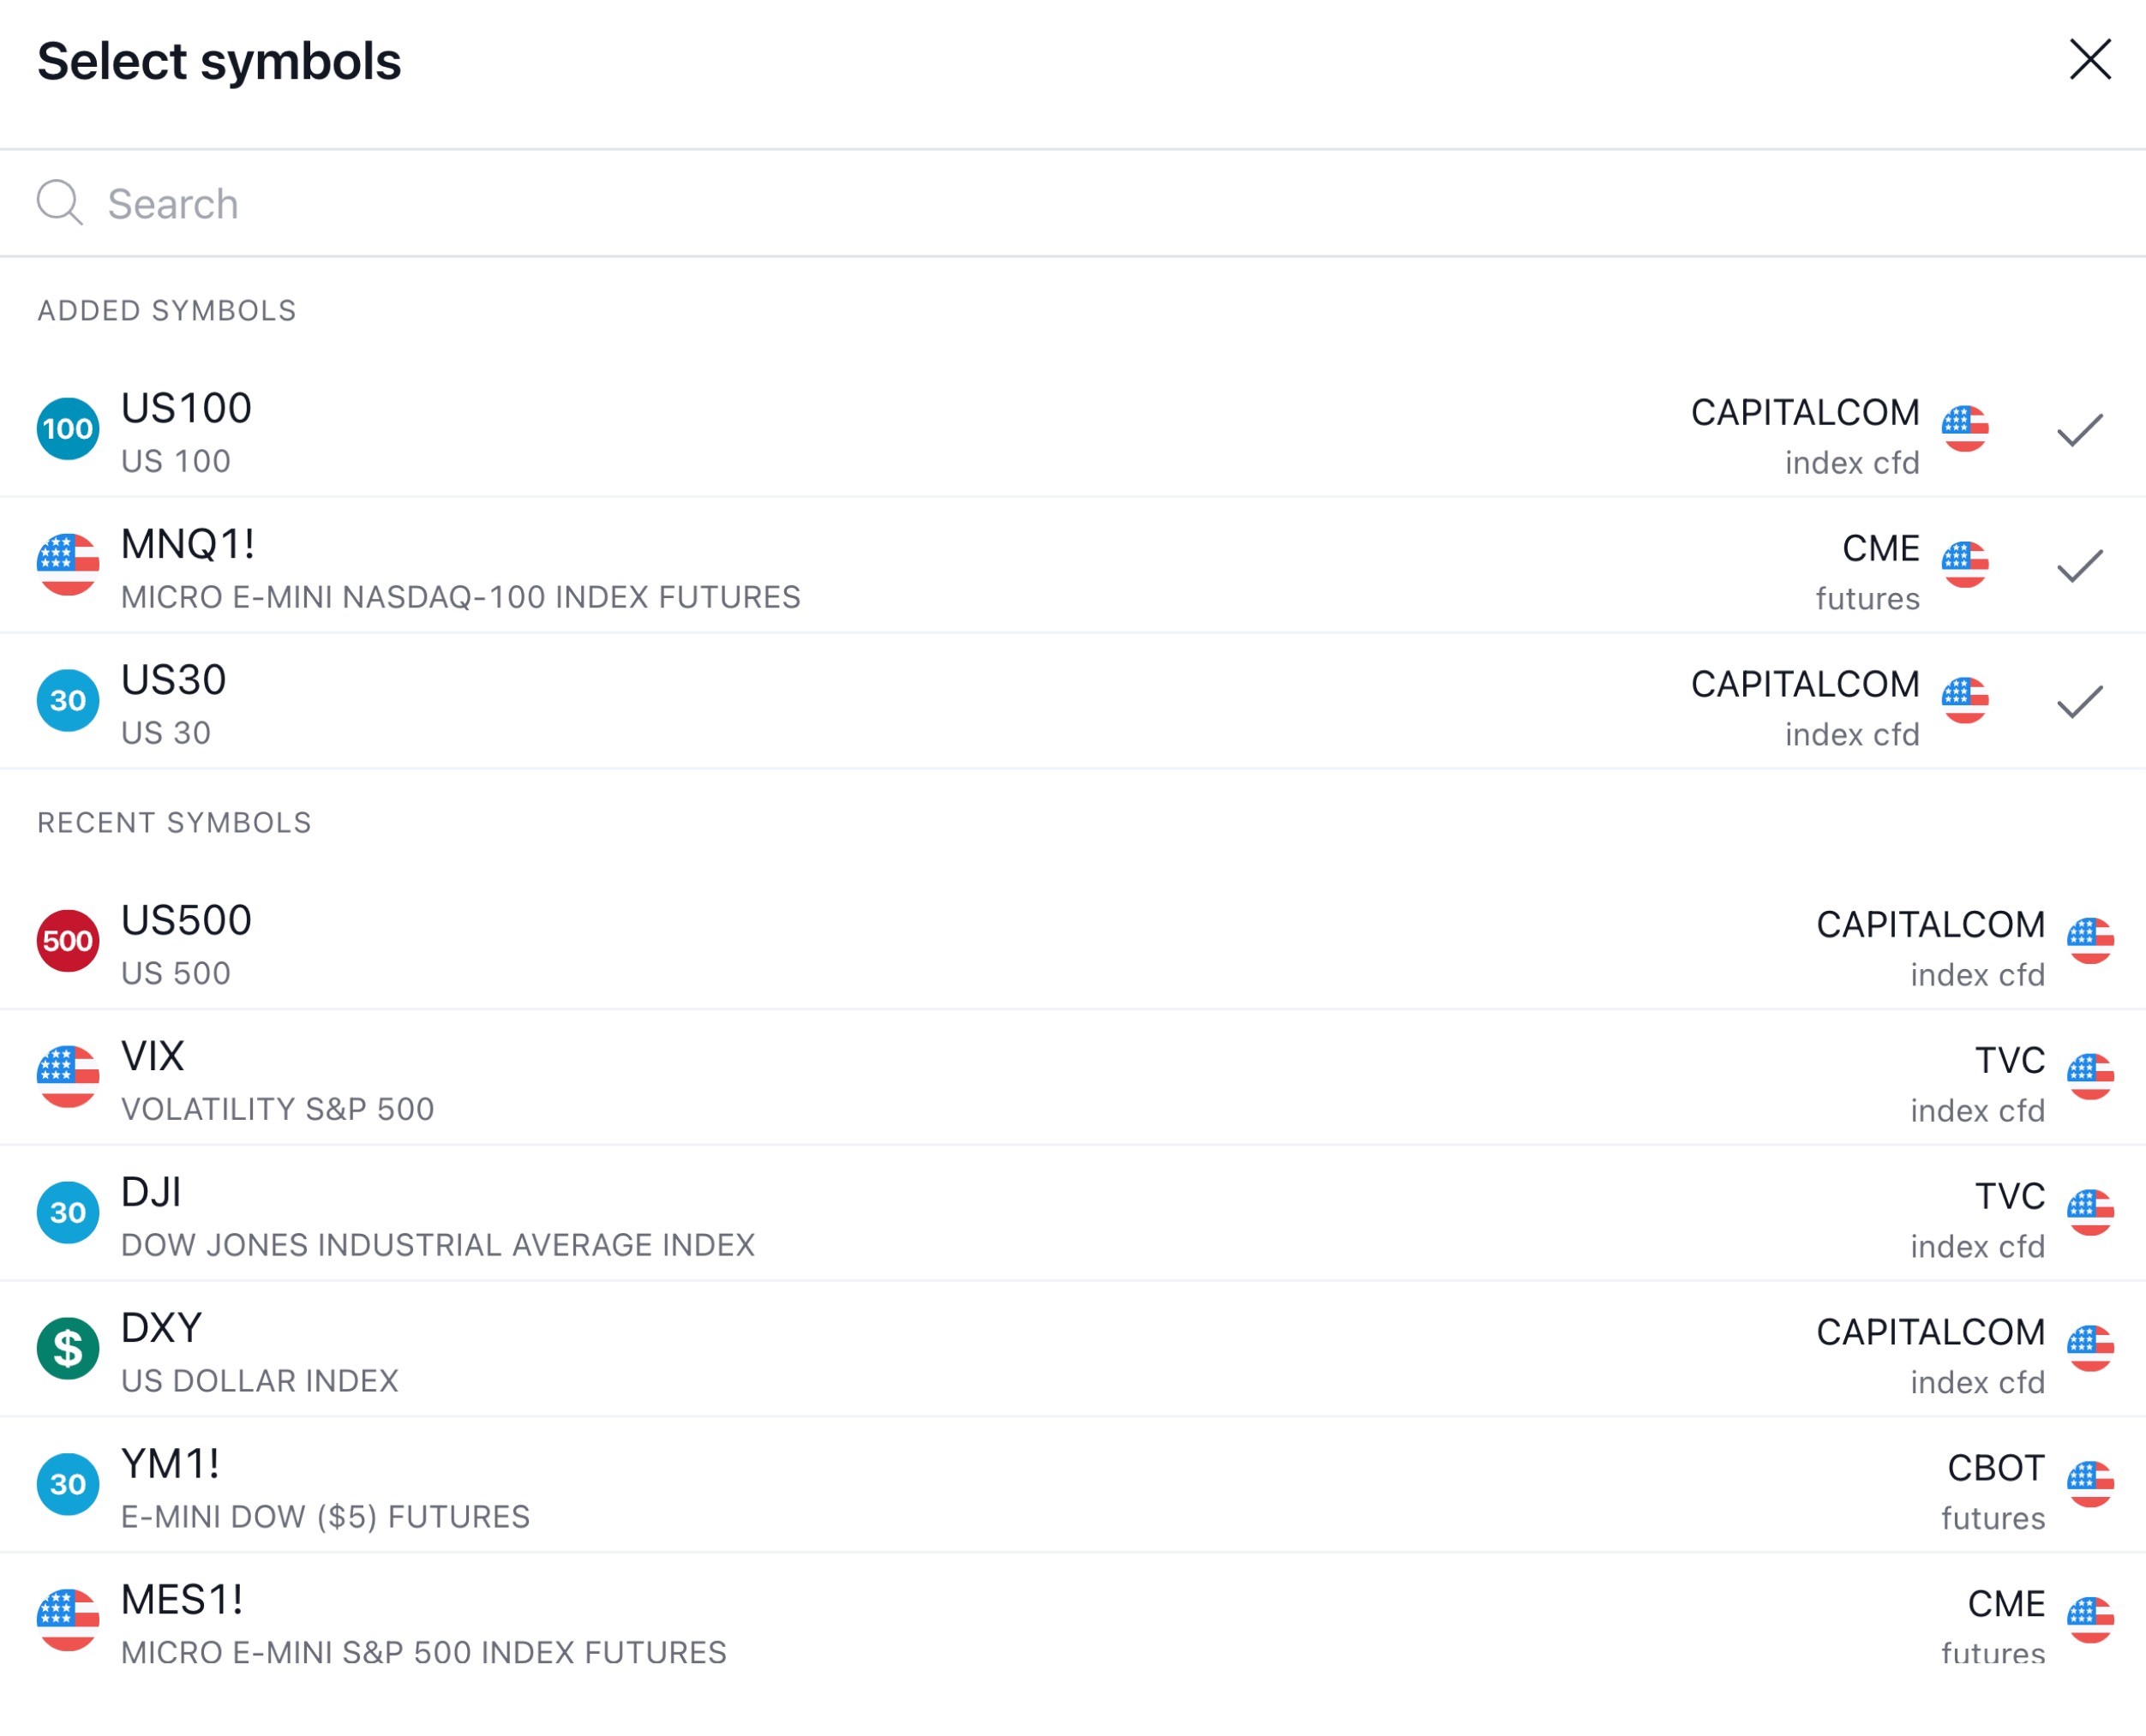
Task: Click the red US500 logo icon
Action: pos(68,941)
